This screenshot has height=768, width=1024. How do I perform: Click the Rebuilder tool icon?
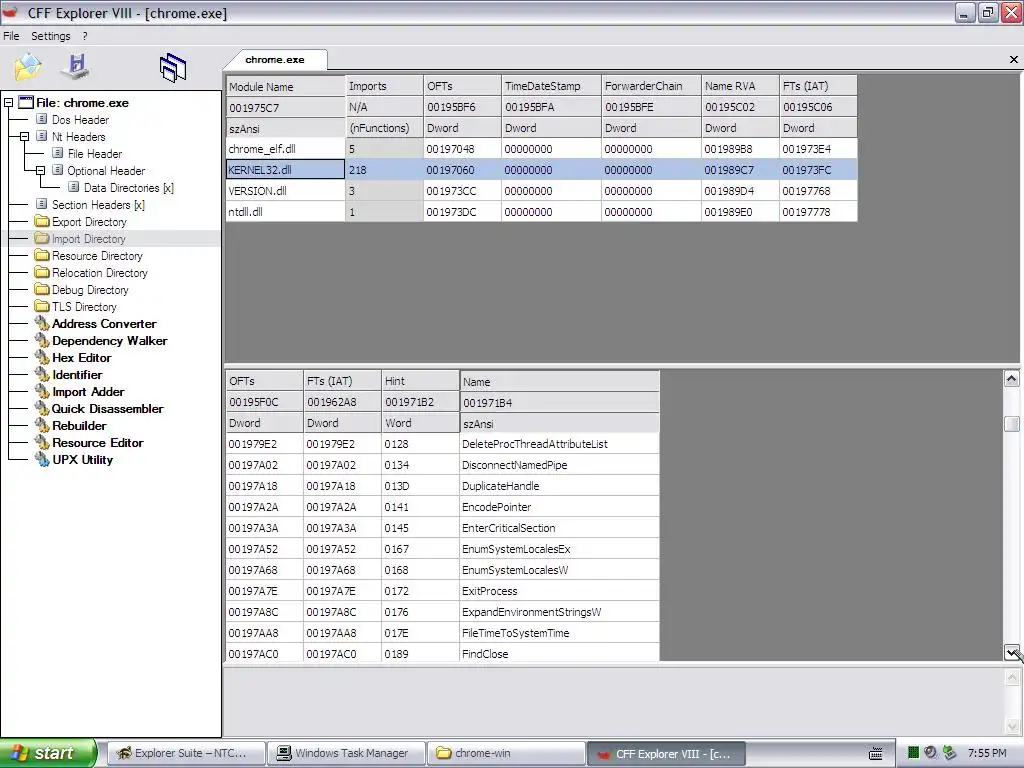pyautogui.click(x=42, y=425)
